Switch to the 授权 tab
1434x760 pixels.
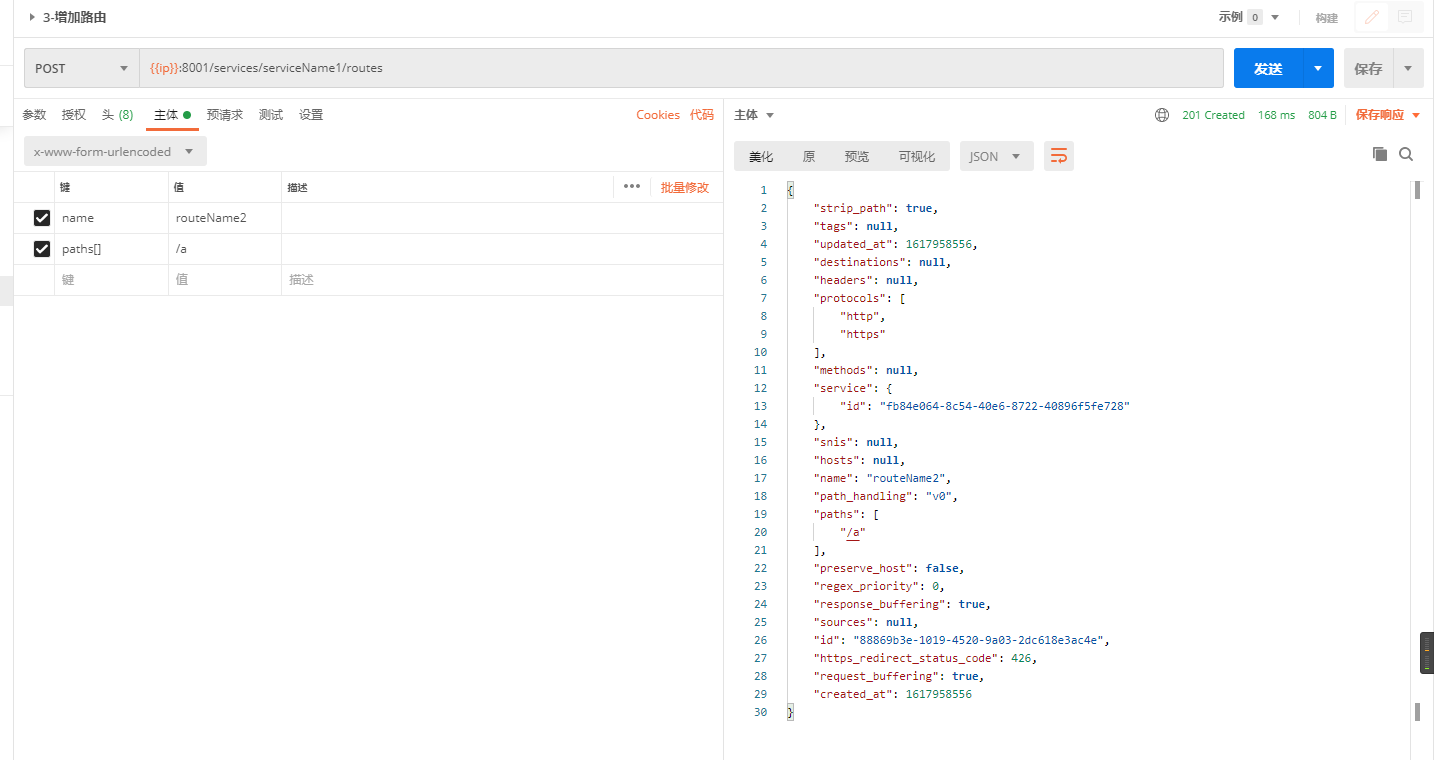tap(74, 115)
